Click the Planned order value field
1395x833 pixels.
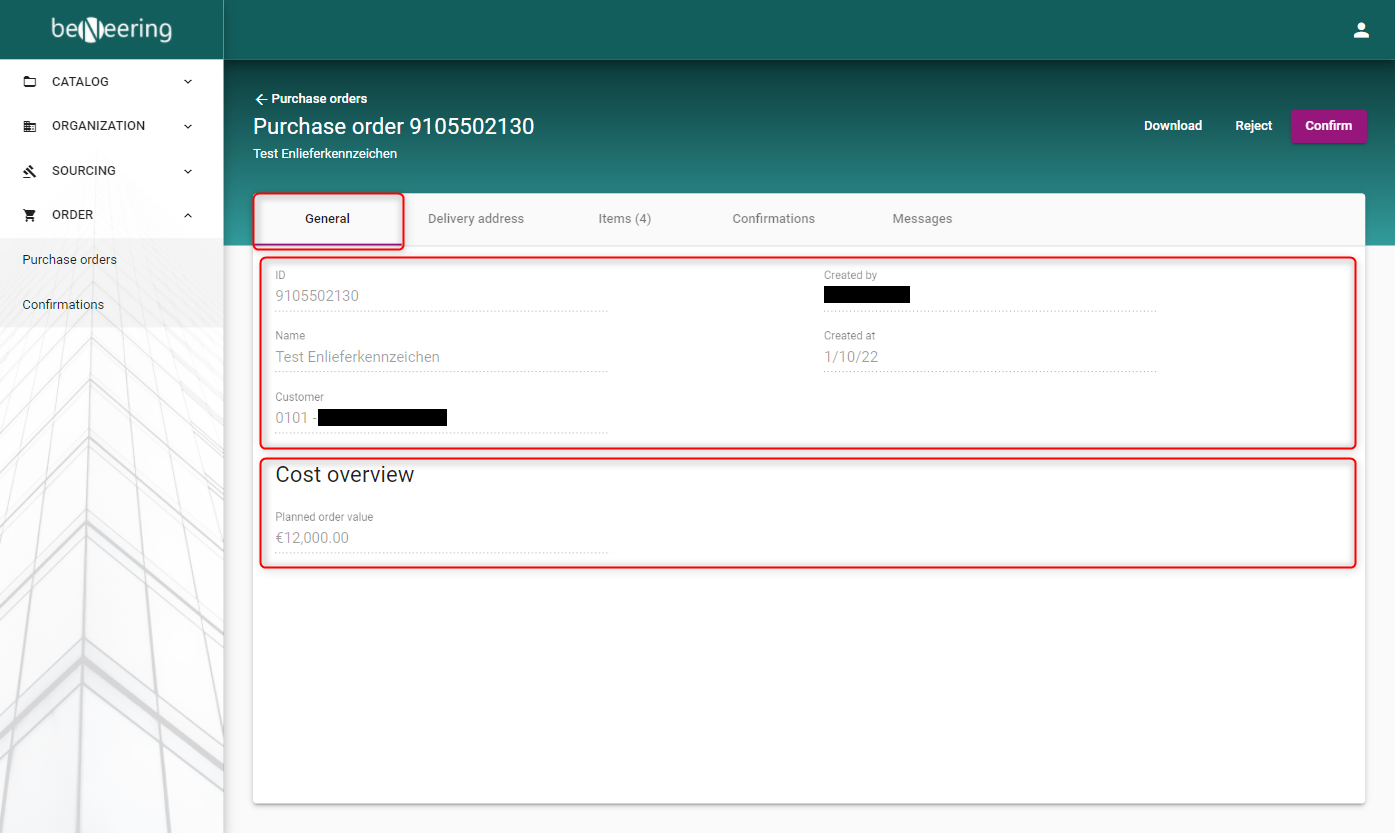point(440,538)
